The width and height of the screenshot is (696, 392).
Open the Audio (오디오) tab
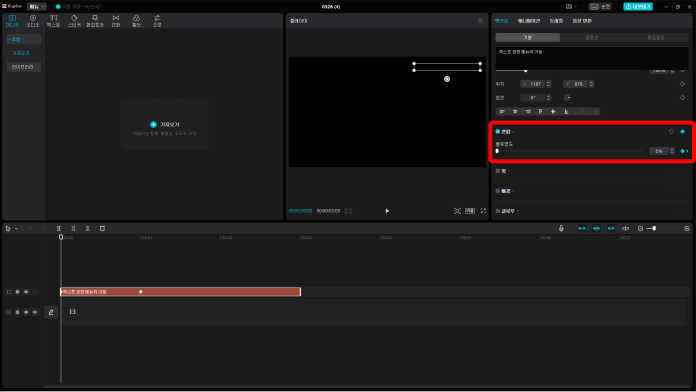point(33,21)
